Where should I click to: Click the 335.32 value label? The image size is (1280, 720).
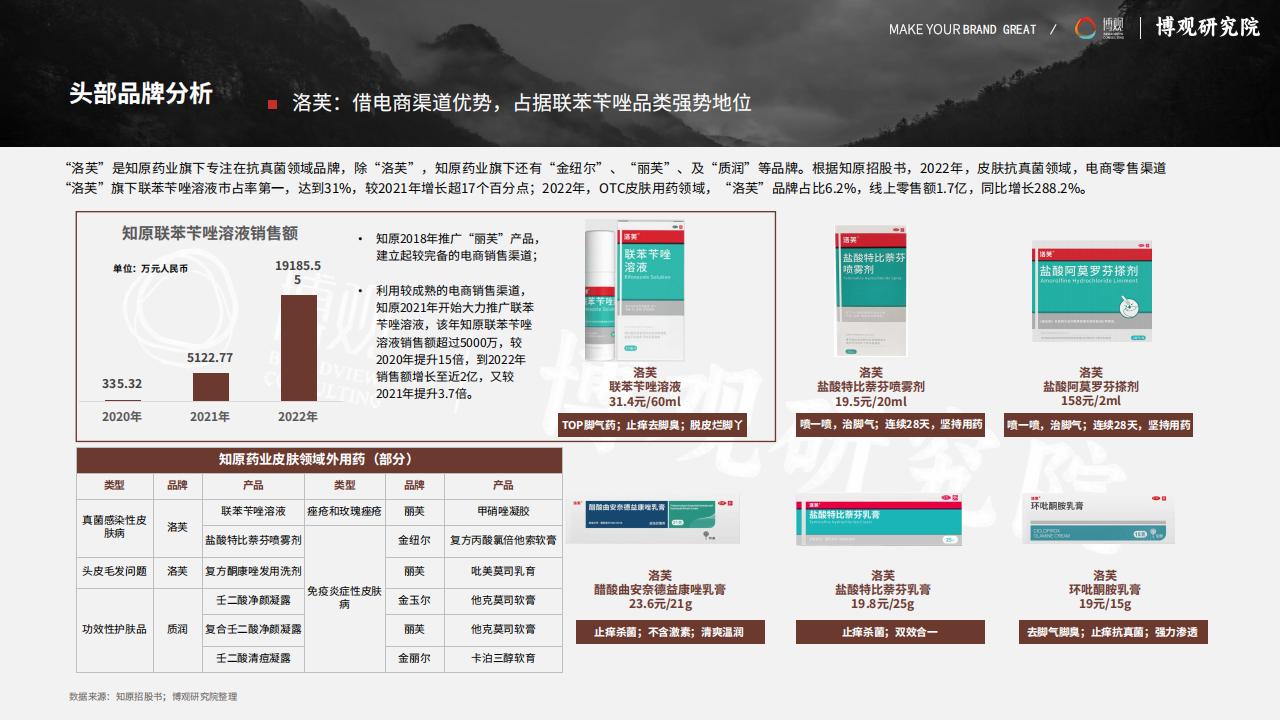pyautogui.click(x=122, y=384)
